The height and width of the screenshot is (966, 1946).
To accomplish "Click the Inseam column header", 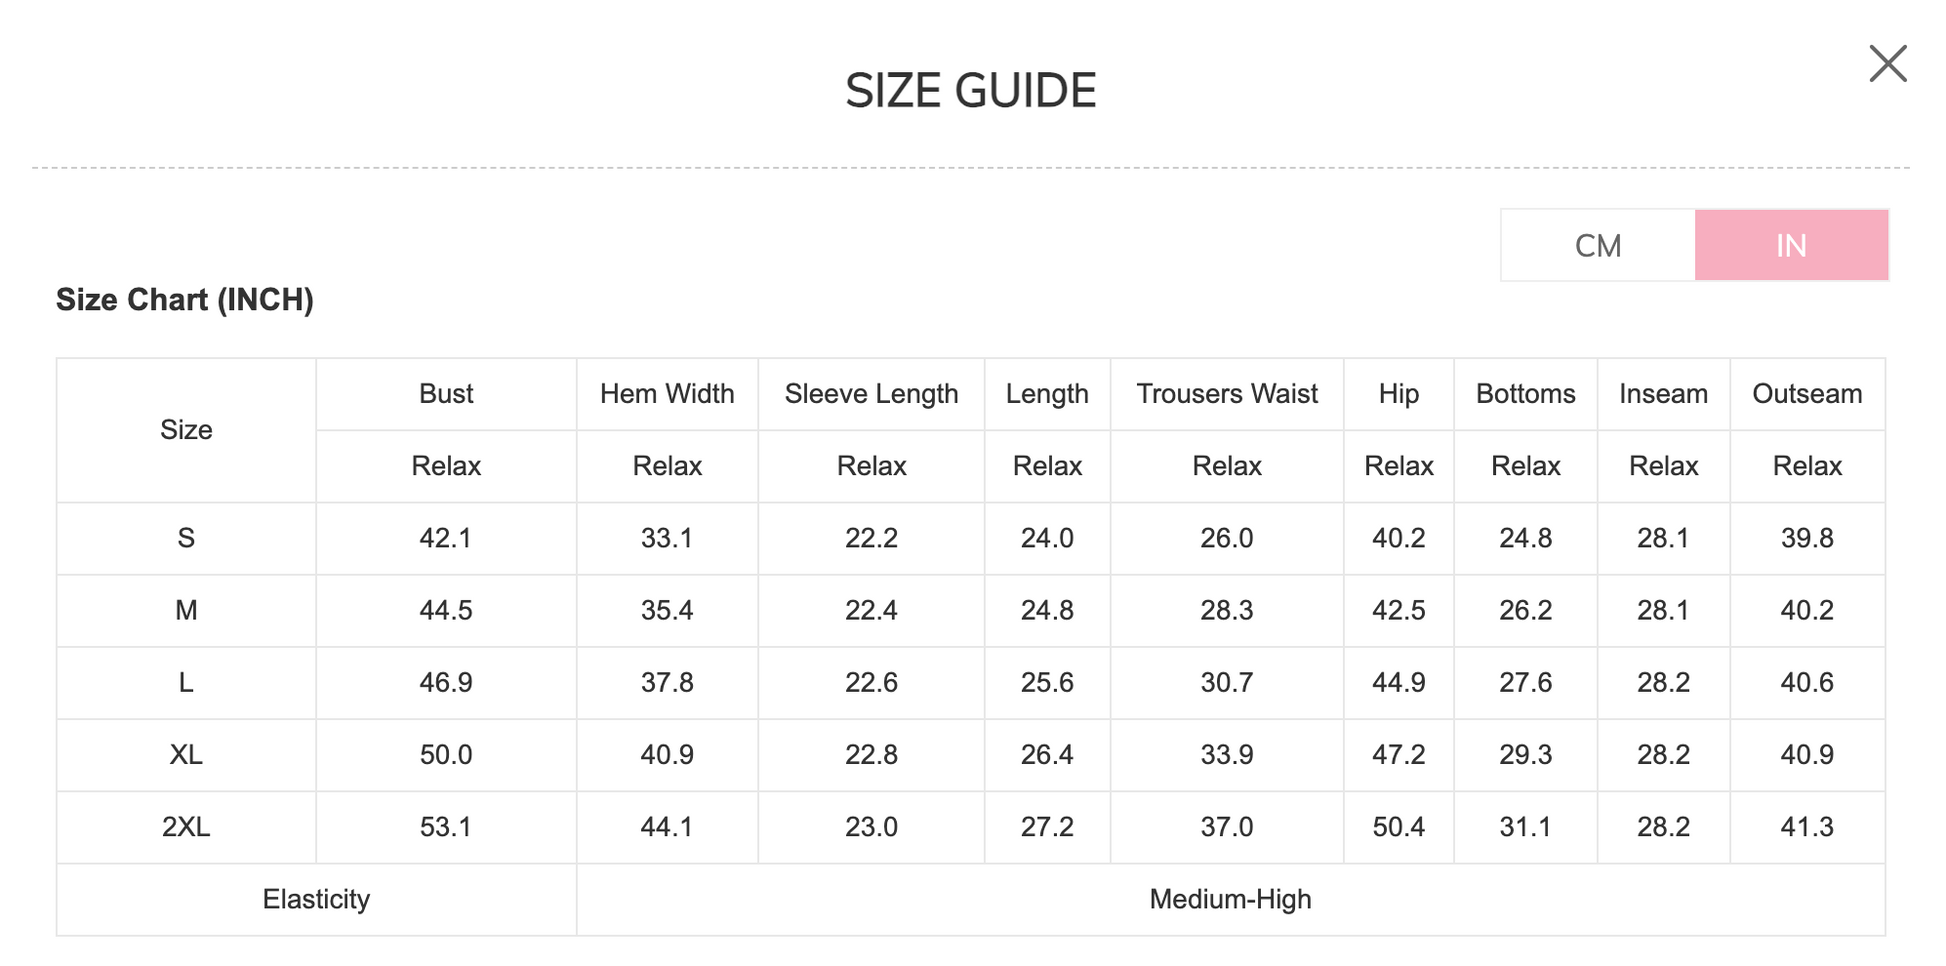I will pyautogui.click(x=1663, y=394).
